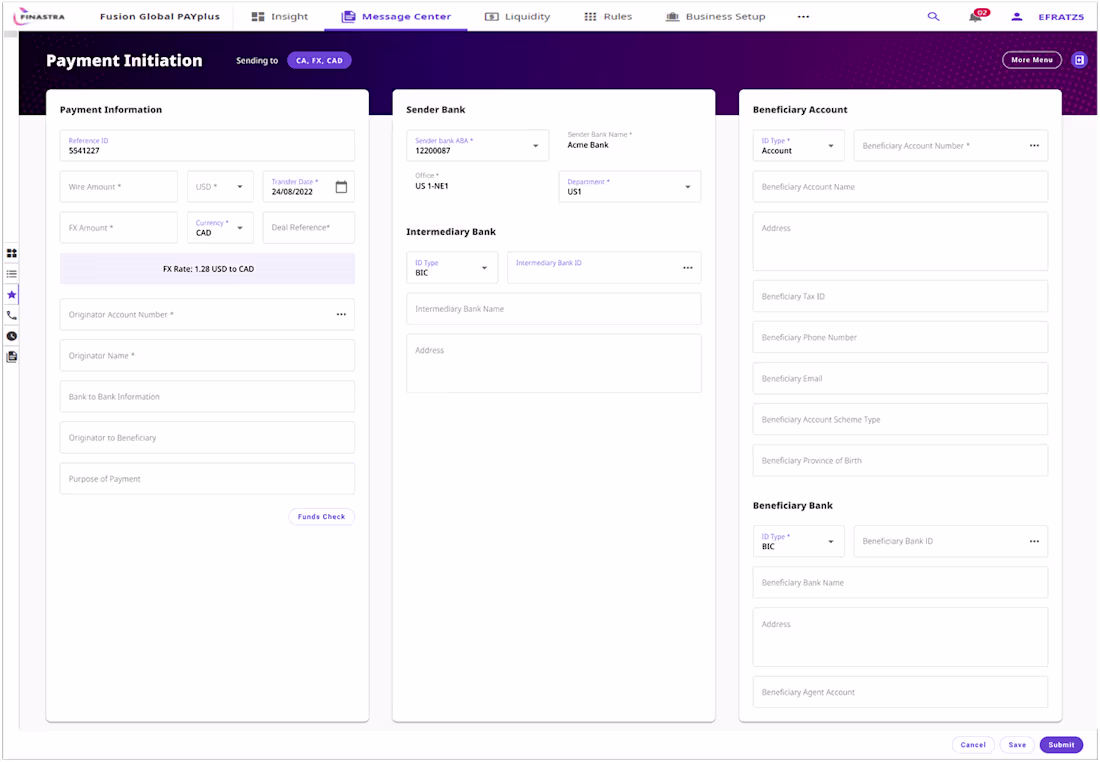Viewport: 1100px width, 762px height.
Task: Click the document icon in left sidebar
Action: [11, 356]
